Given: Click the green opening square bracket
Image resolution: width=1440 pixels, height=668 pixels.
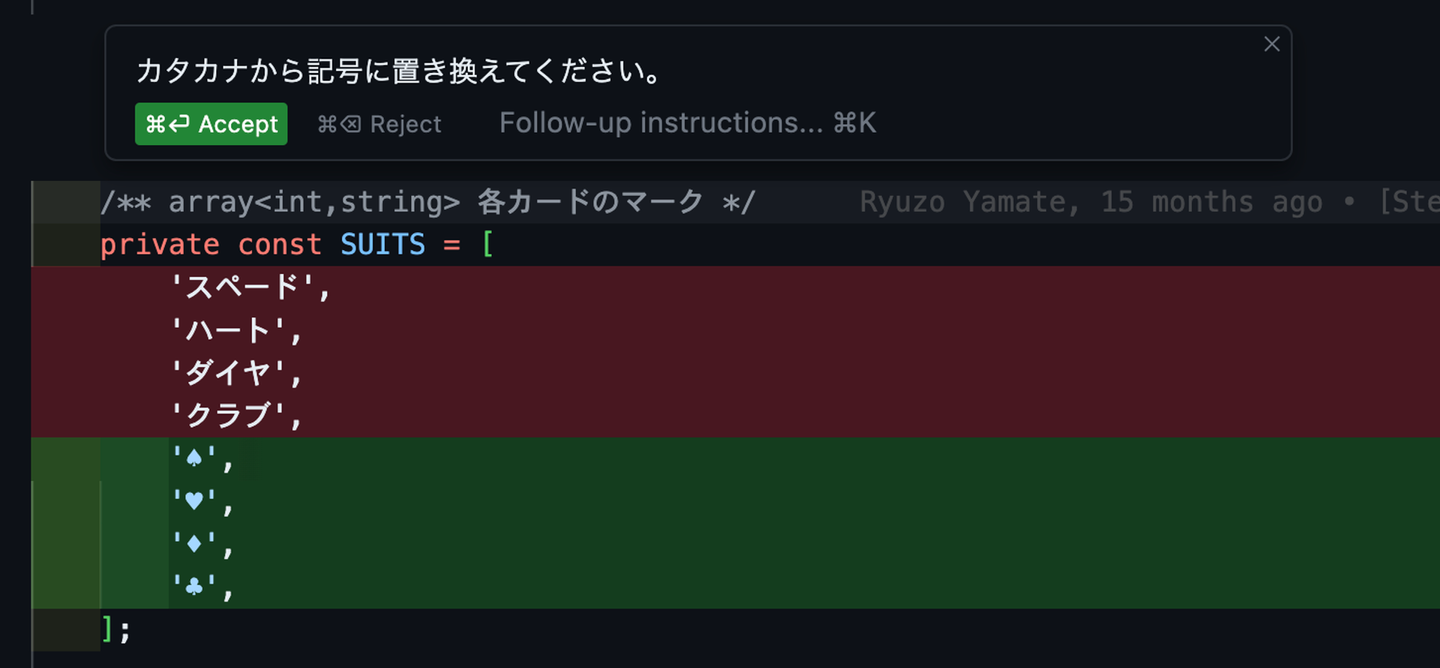Looking at the screenshot, I should tap(487, 245).
